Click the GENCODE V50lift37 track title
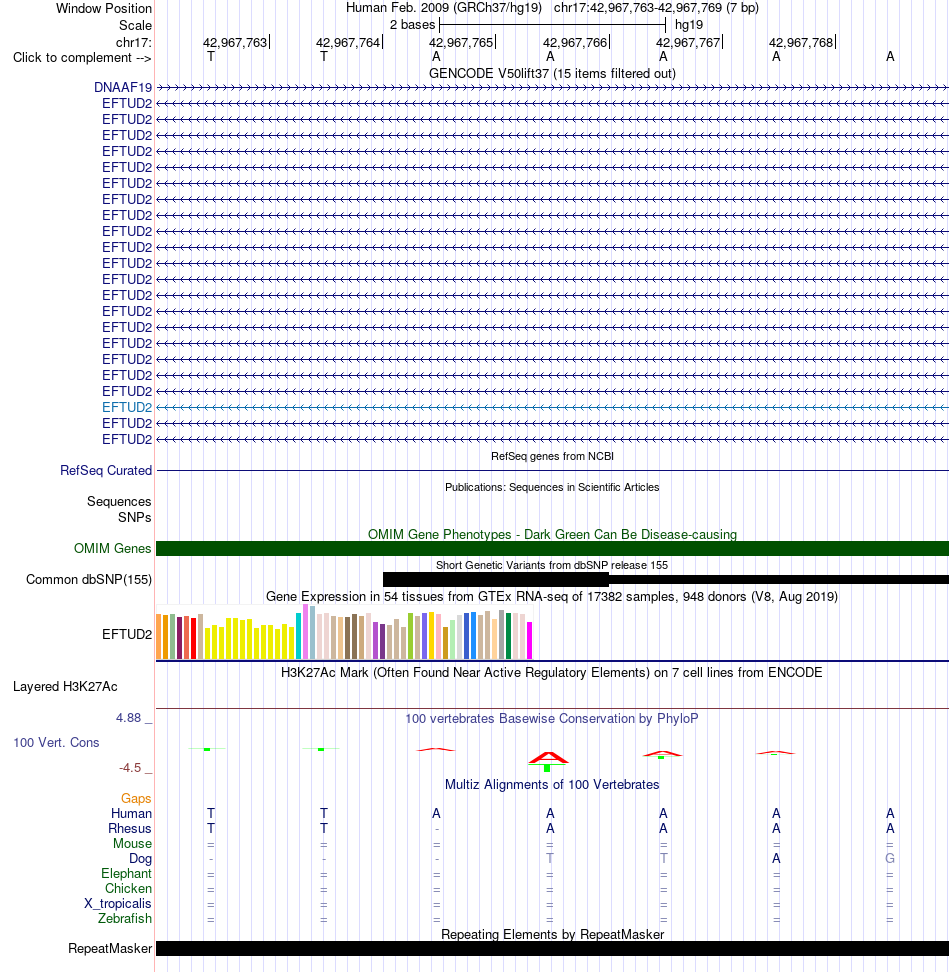Viewport: 950px width, 972px height. 552,73
